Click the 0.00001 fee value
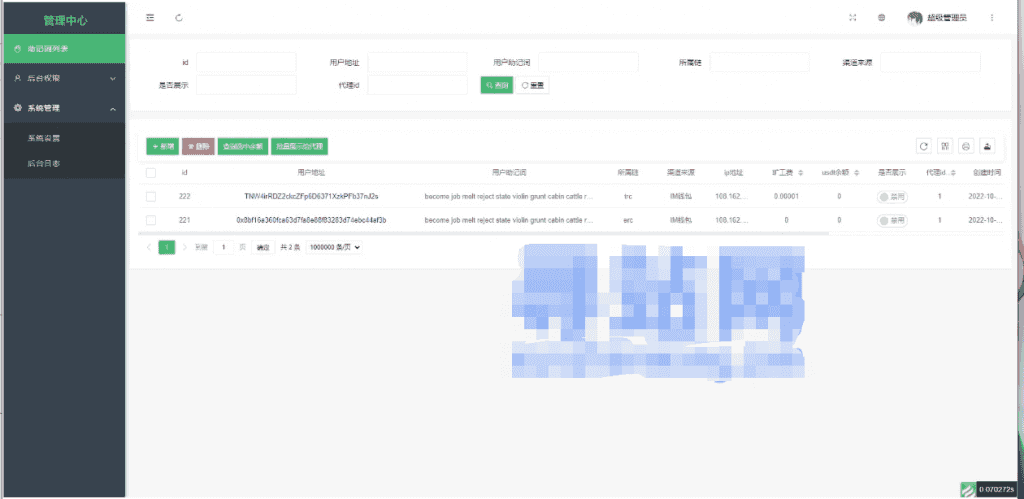 click(x=786, y=196)
